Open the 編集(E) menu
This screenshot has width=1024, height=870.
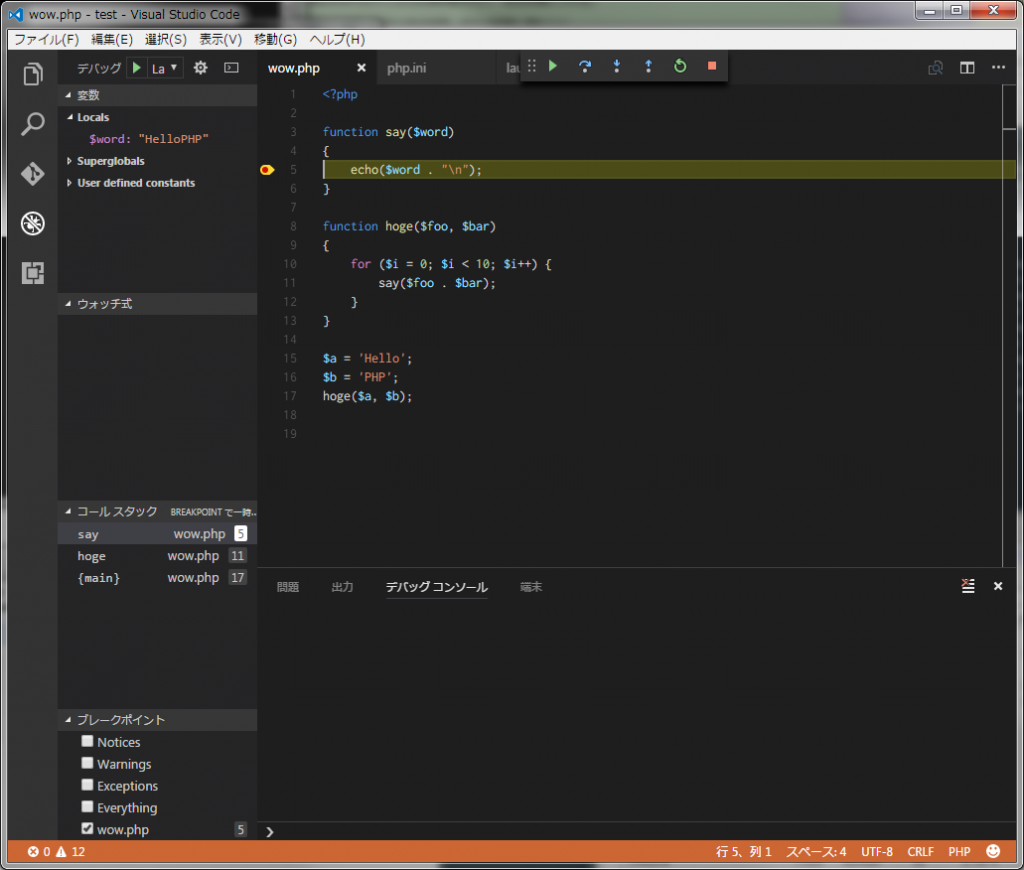[x=112, y=39]
